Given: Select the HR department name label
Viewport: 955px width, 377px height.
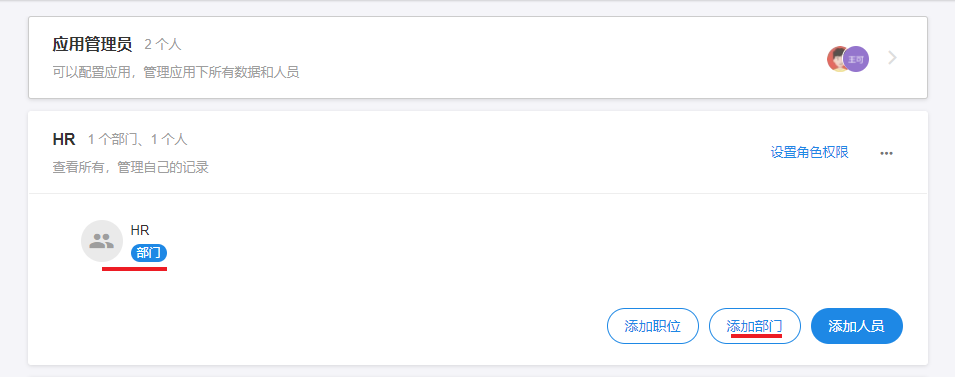Looking at the screenshot, I should (x=140, y=230).
